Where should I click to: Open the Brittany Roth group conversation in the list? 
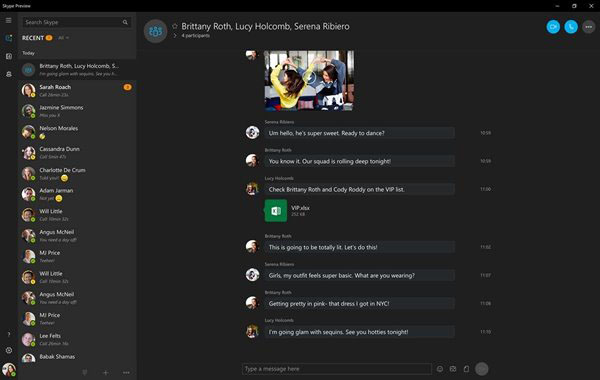tap(77, 70)
